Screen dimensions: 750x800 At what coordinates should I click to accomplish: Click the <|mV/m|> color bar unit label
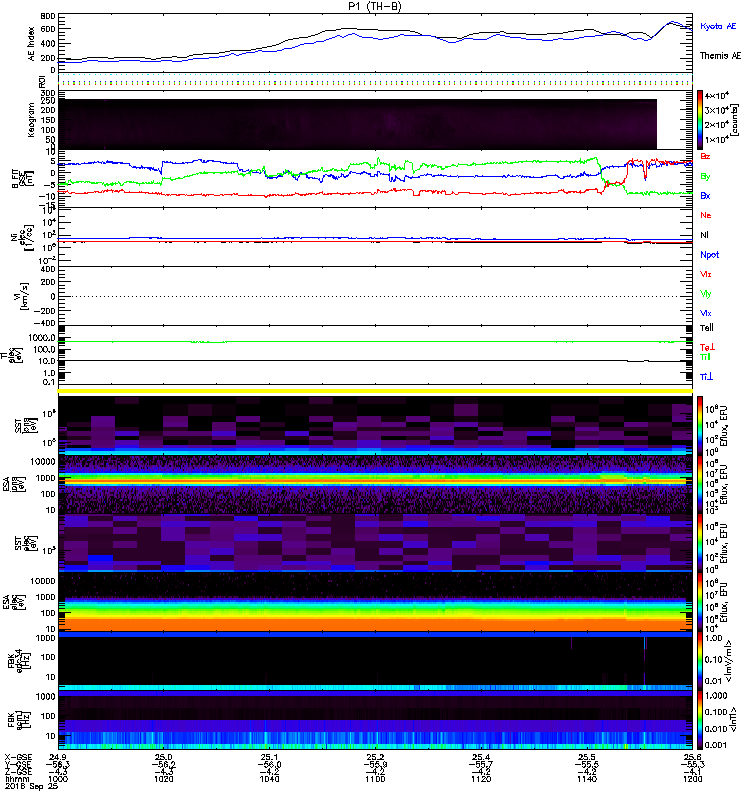(x=729, y=661)
